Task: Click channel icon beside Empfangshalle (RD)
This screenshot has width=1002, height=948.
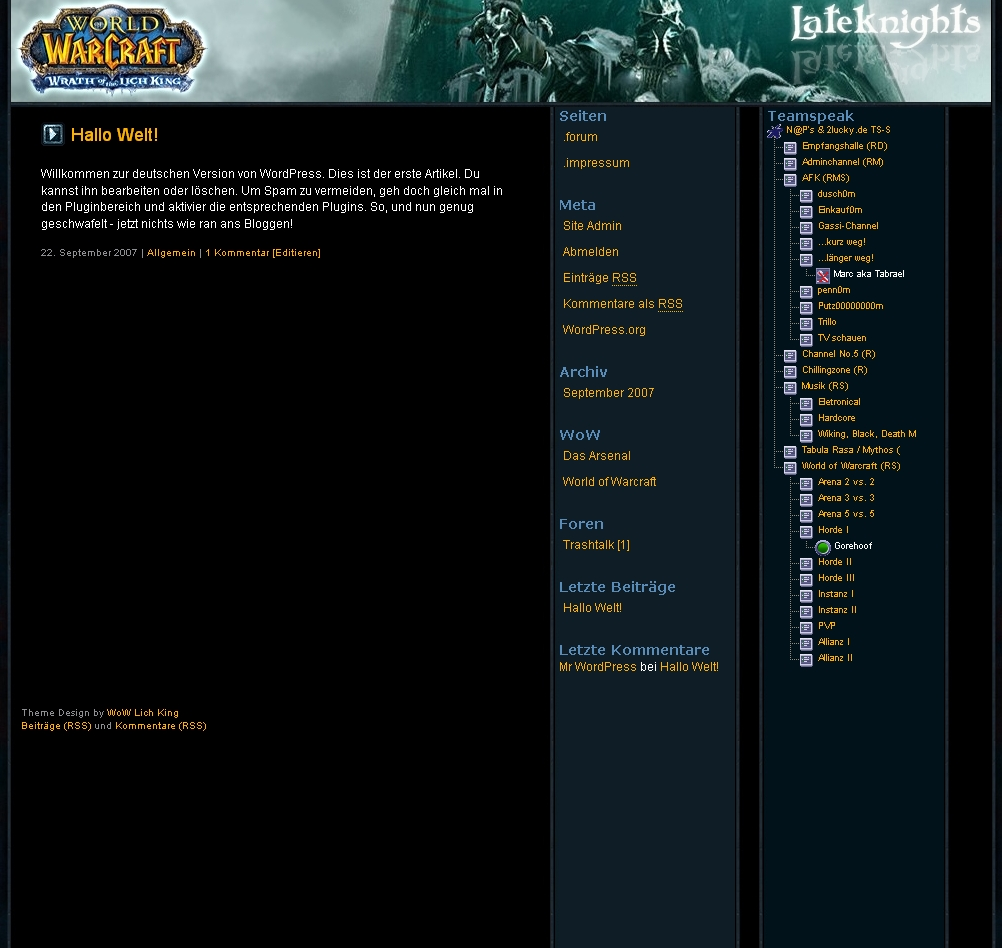Action: click(790, 148)
